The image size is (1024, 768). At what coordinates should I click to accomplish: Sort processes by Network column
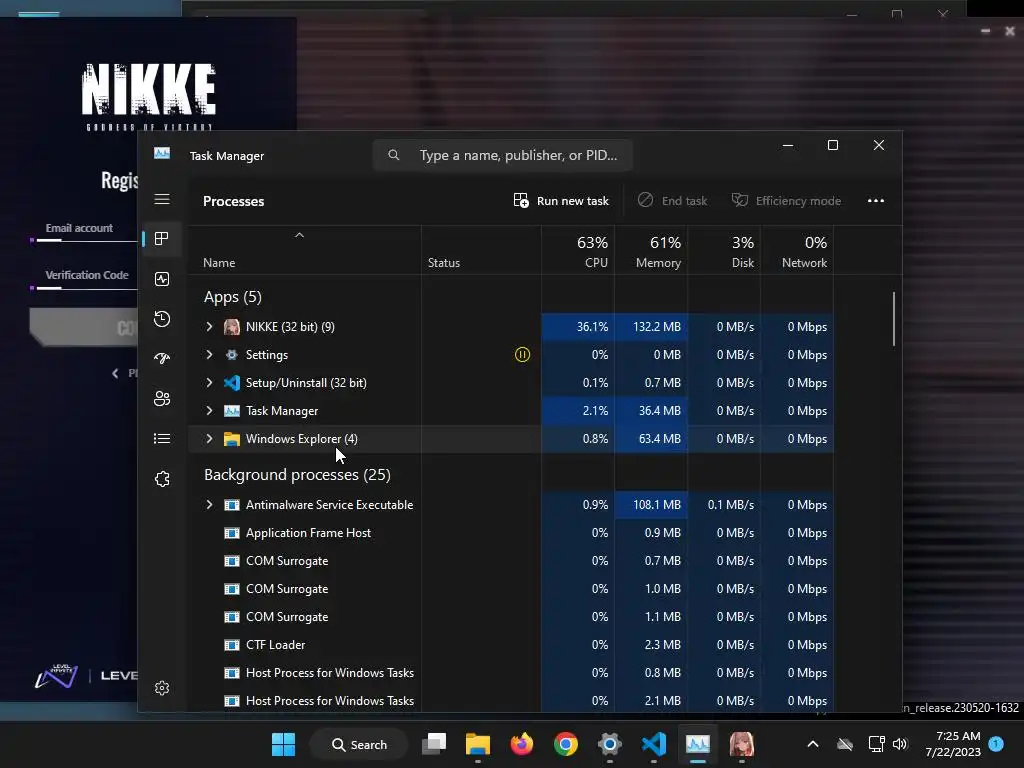tap(797, 251)
